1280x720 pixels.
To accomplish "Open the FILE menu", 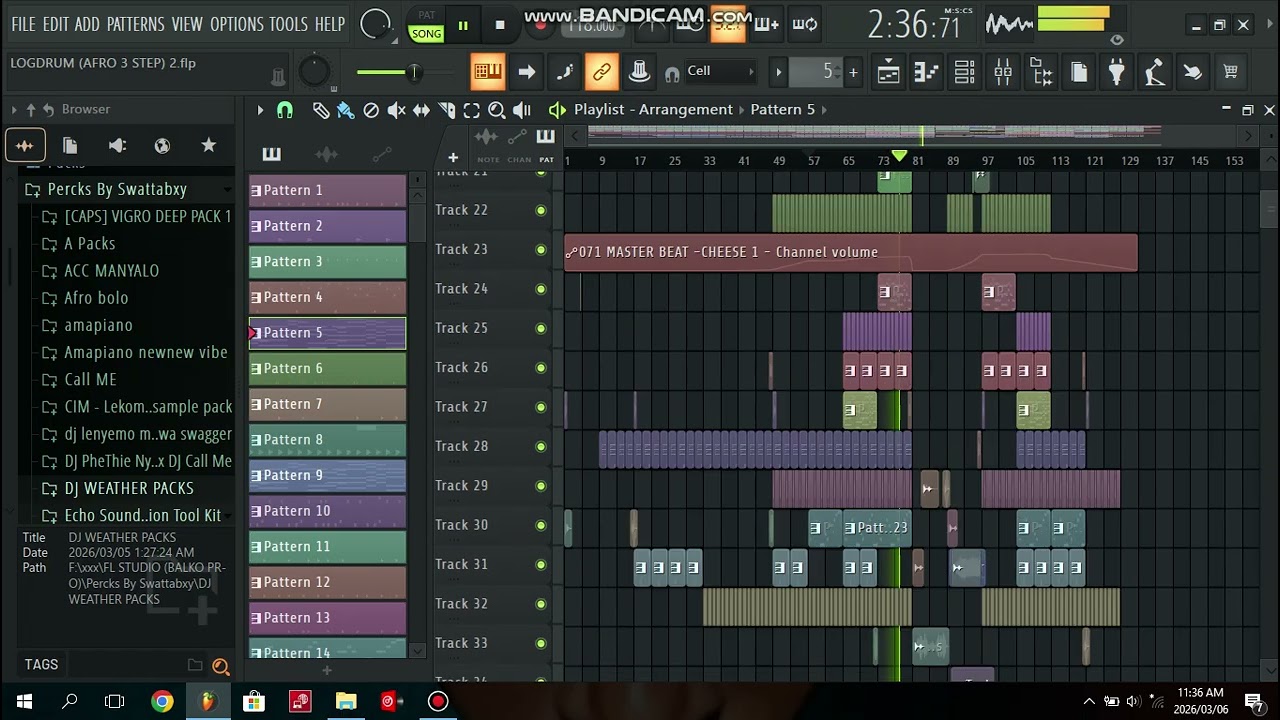I will pos(23,24).
